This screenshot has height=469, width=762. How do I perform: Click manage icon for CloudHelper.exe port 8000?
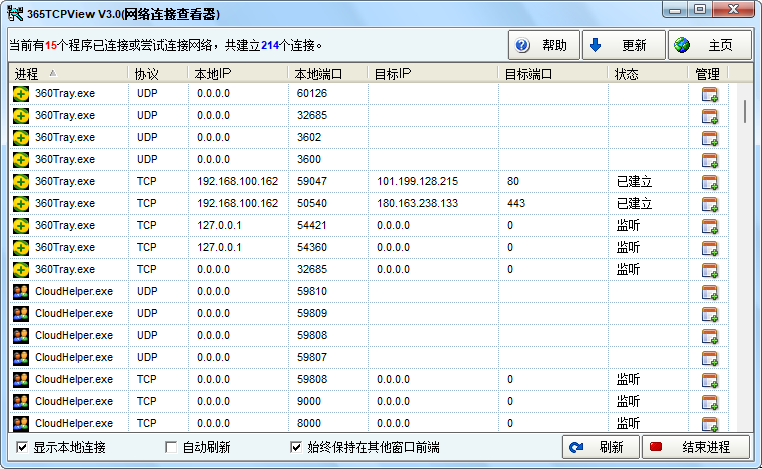(x=710, y=424)
